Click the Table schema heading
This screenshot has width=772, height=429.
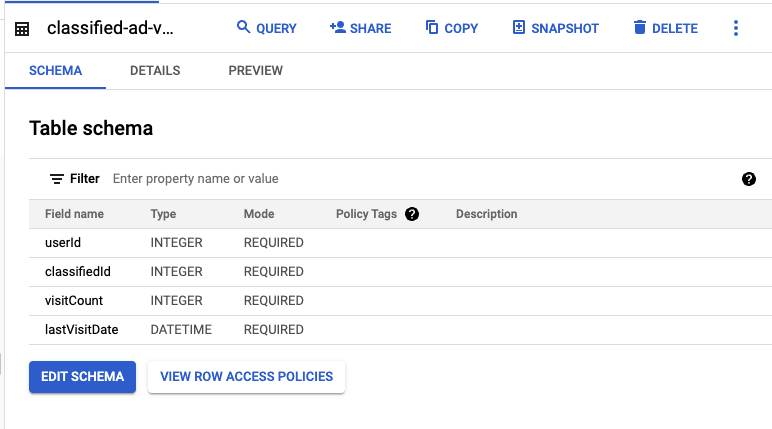pyautogui.click(x=91, y=128)
